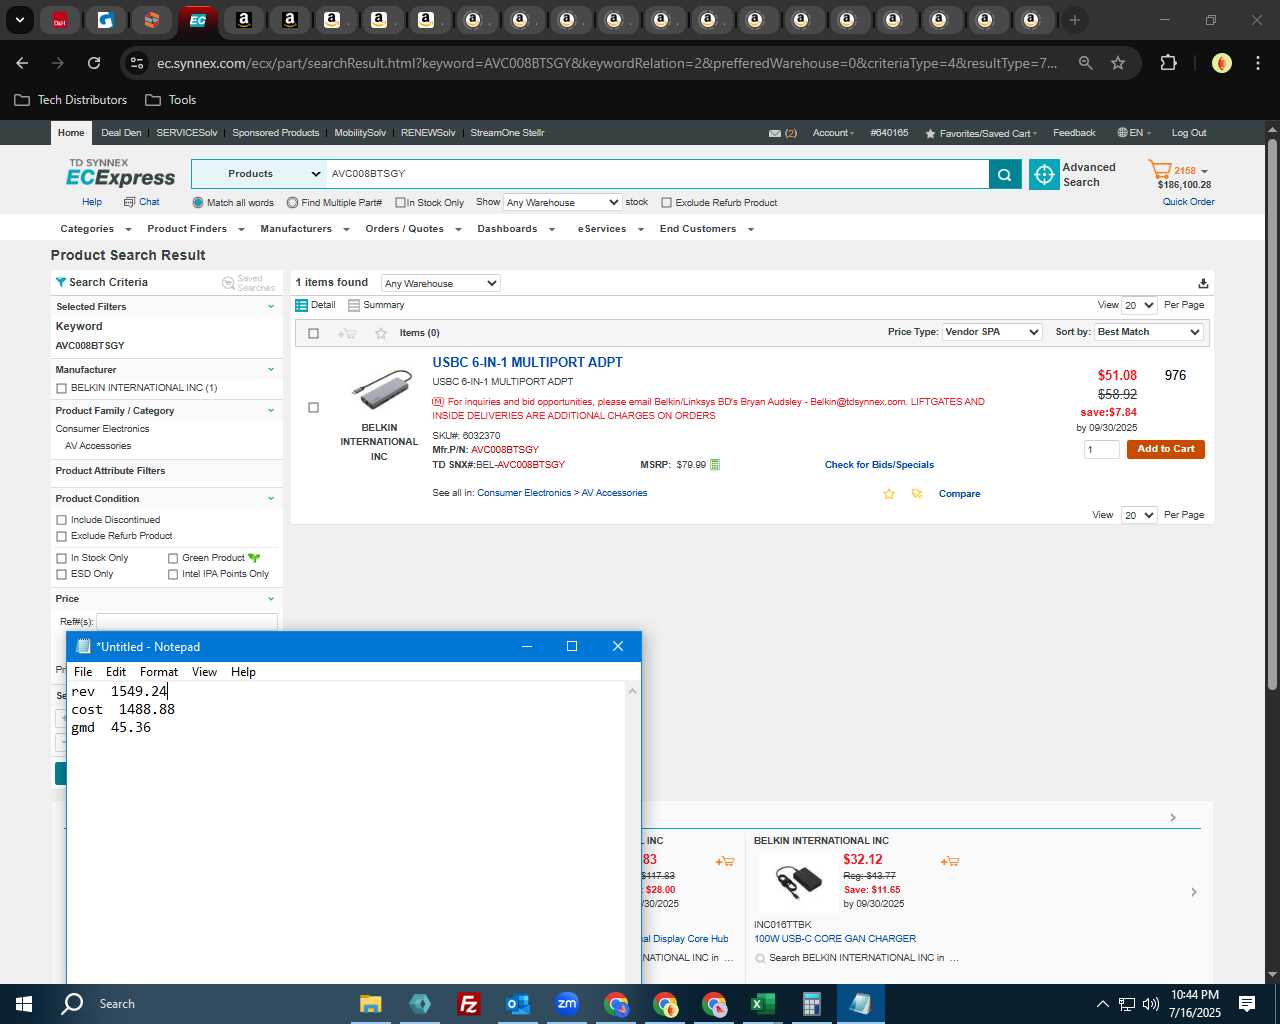Open the Deal Den tab

coord(121,133)
